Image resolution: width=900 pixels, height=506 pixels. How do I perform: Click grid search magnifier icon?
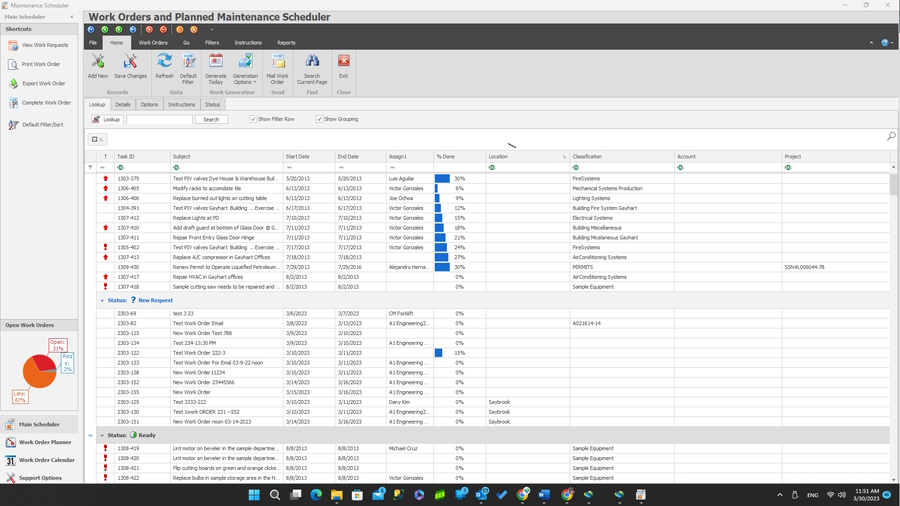point(891,136)
